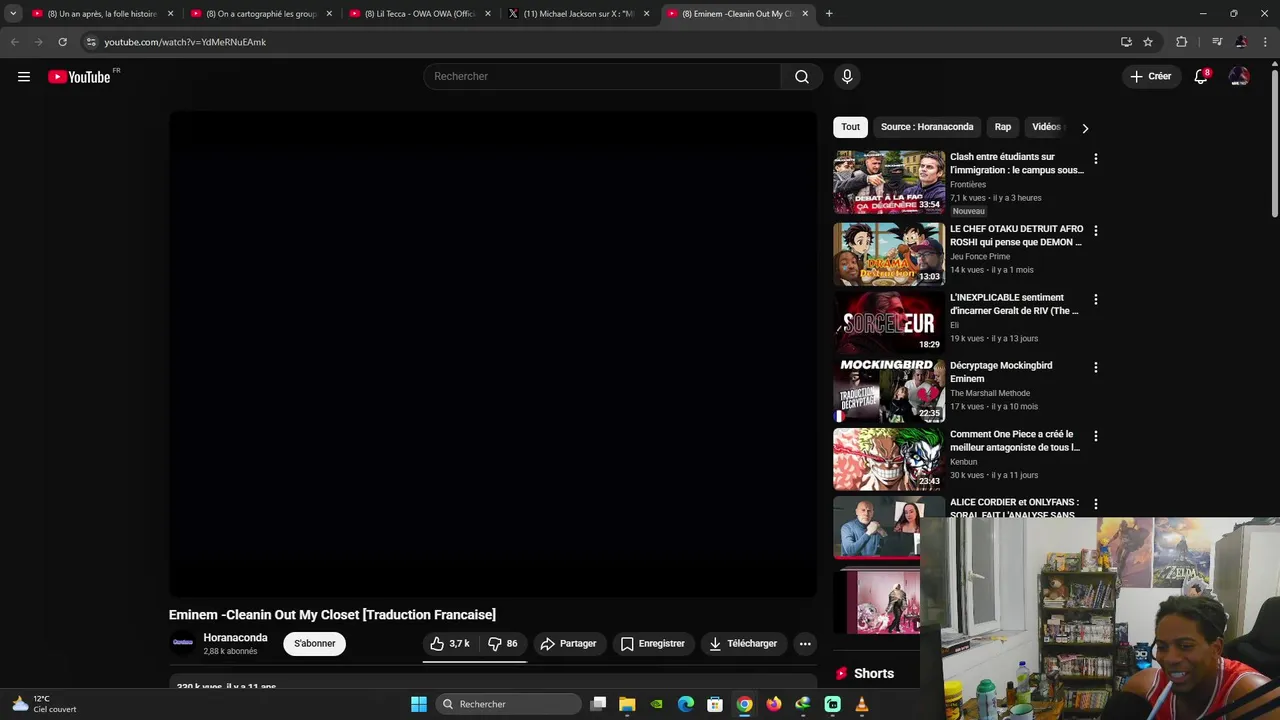The height and width of the screenshot is (720, 1280).
Task: Open the YouTube hamburger guide menu
Action: 24,77
